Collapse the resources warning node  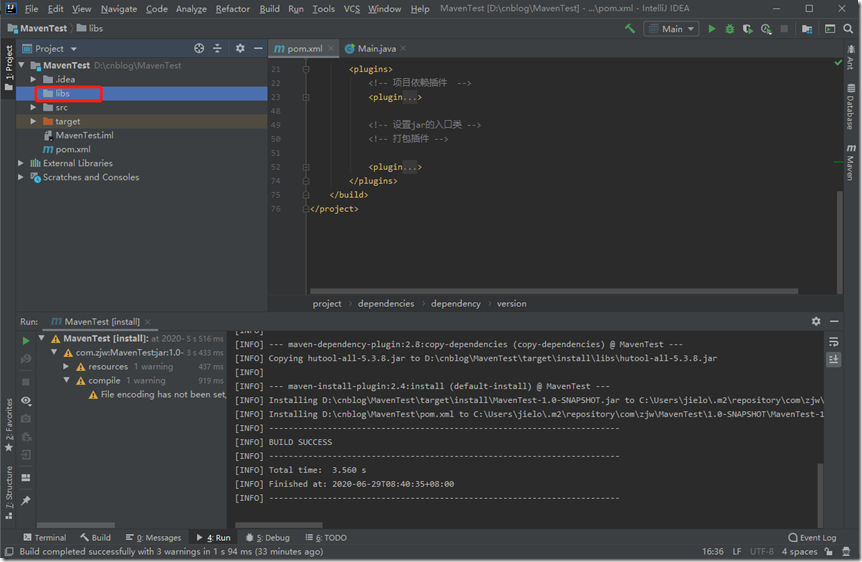[x=66, y=366]
